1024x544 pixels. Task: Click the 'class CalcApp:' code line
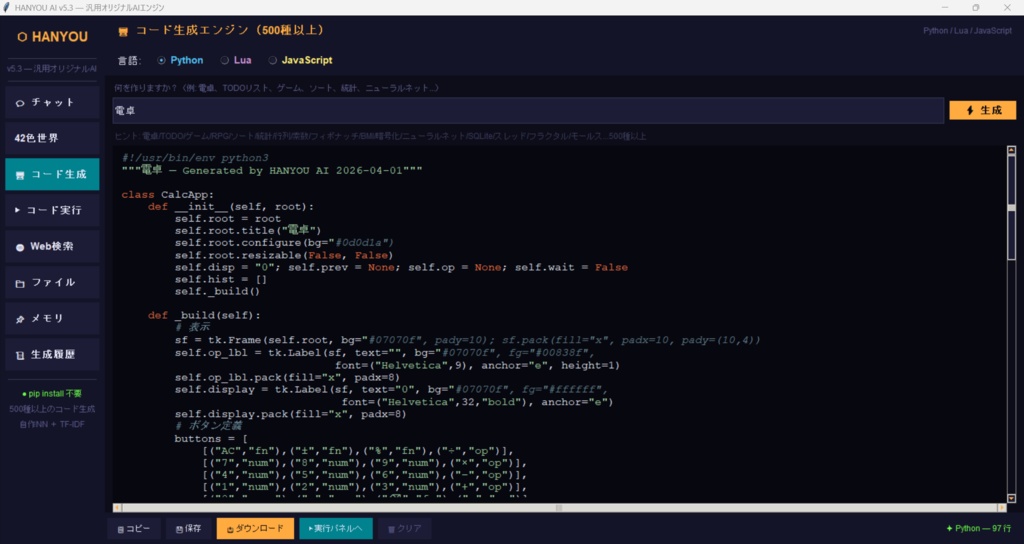tap(167, 195)
